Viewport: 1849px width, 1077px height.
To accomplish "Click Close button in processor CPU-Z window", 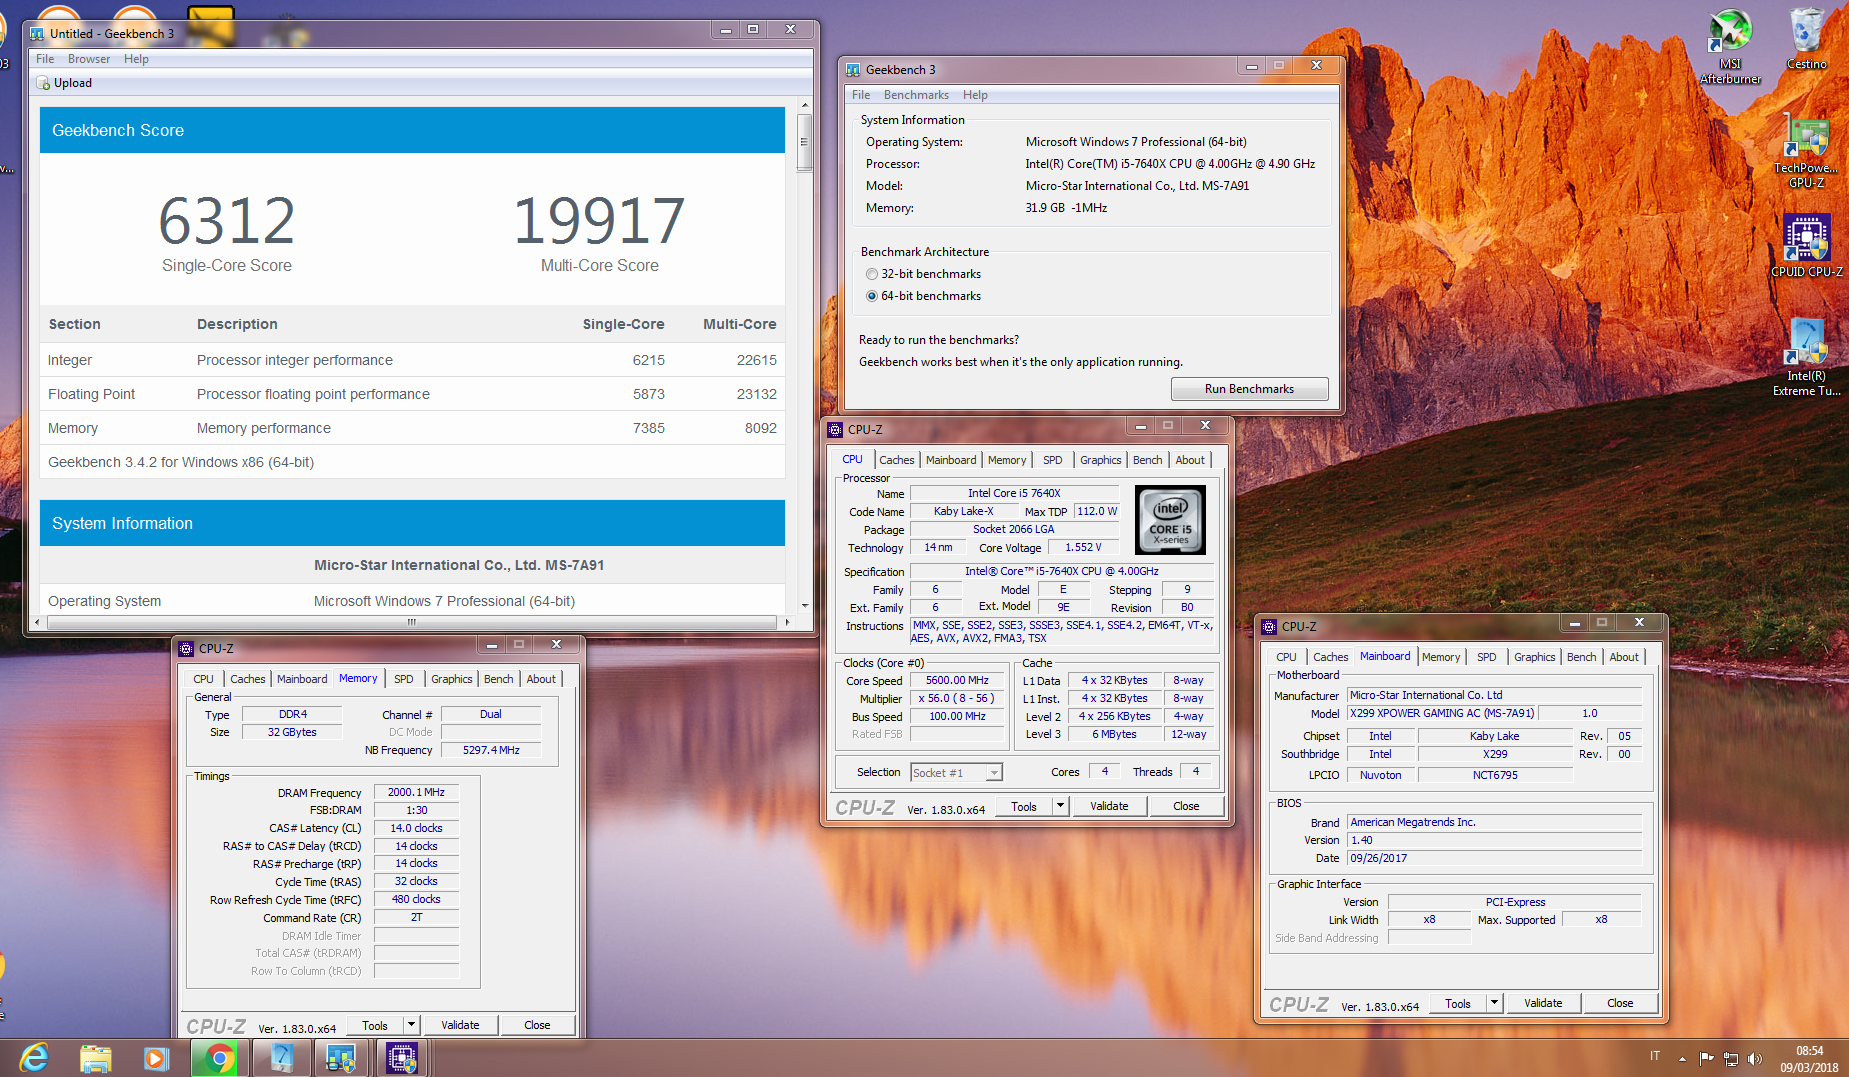I will pyautogui.click(x=1186, y=806).
